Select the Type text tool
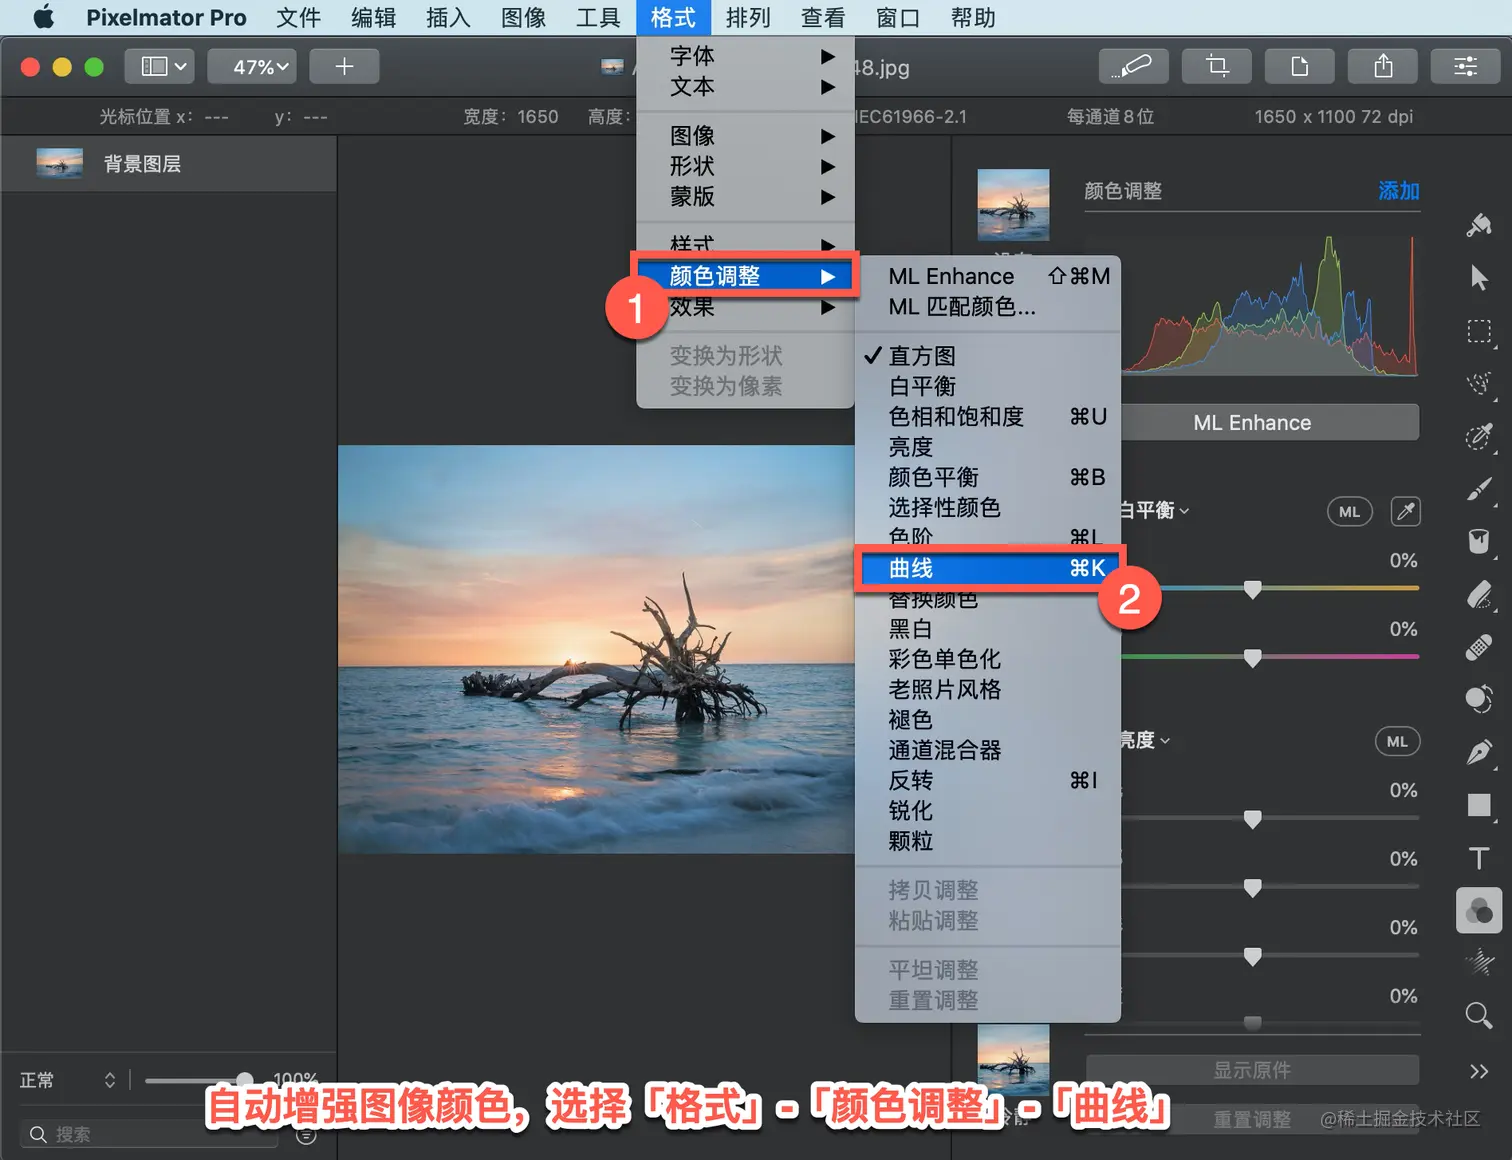 [1479, 858]
